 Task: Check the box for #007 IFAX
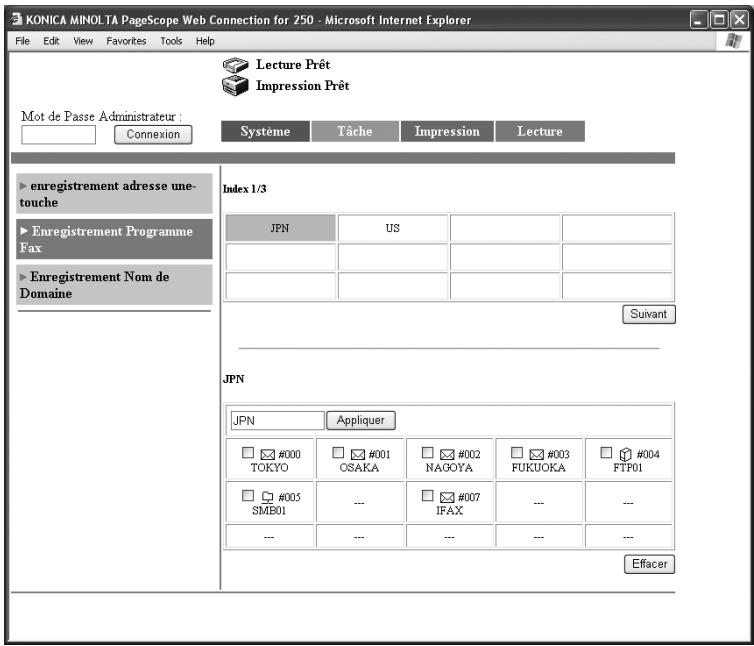point(427,495)
